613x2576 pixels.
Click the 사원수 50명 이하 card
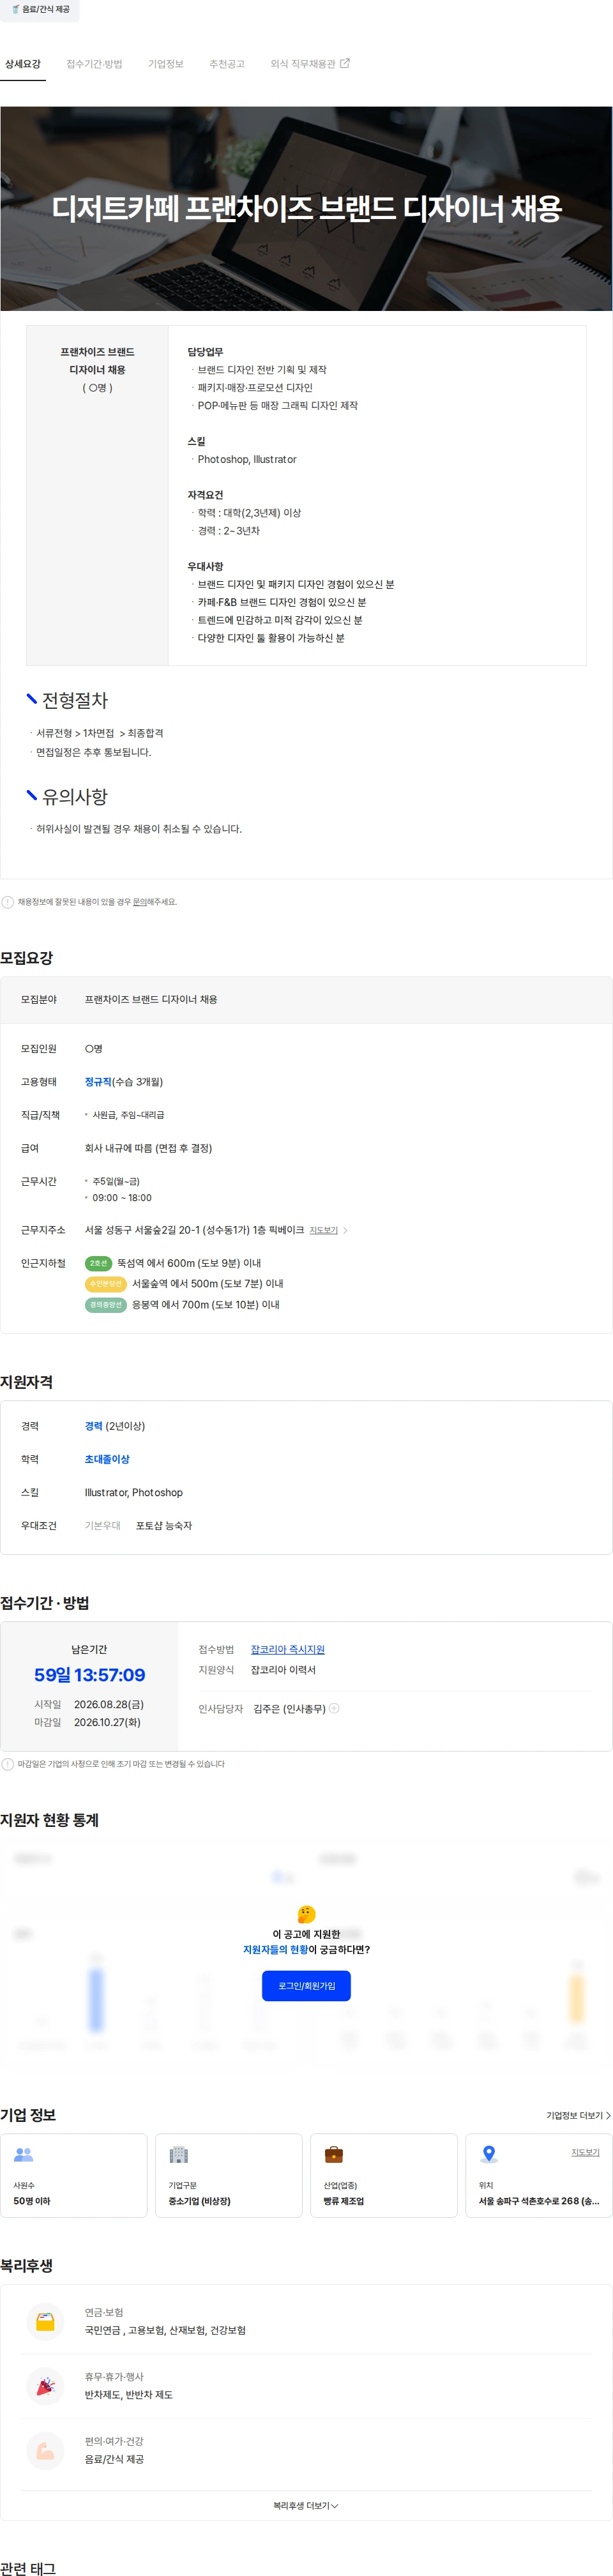pyautogui.click(x=74, y=2176)
